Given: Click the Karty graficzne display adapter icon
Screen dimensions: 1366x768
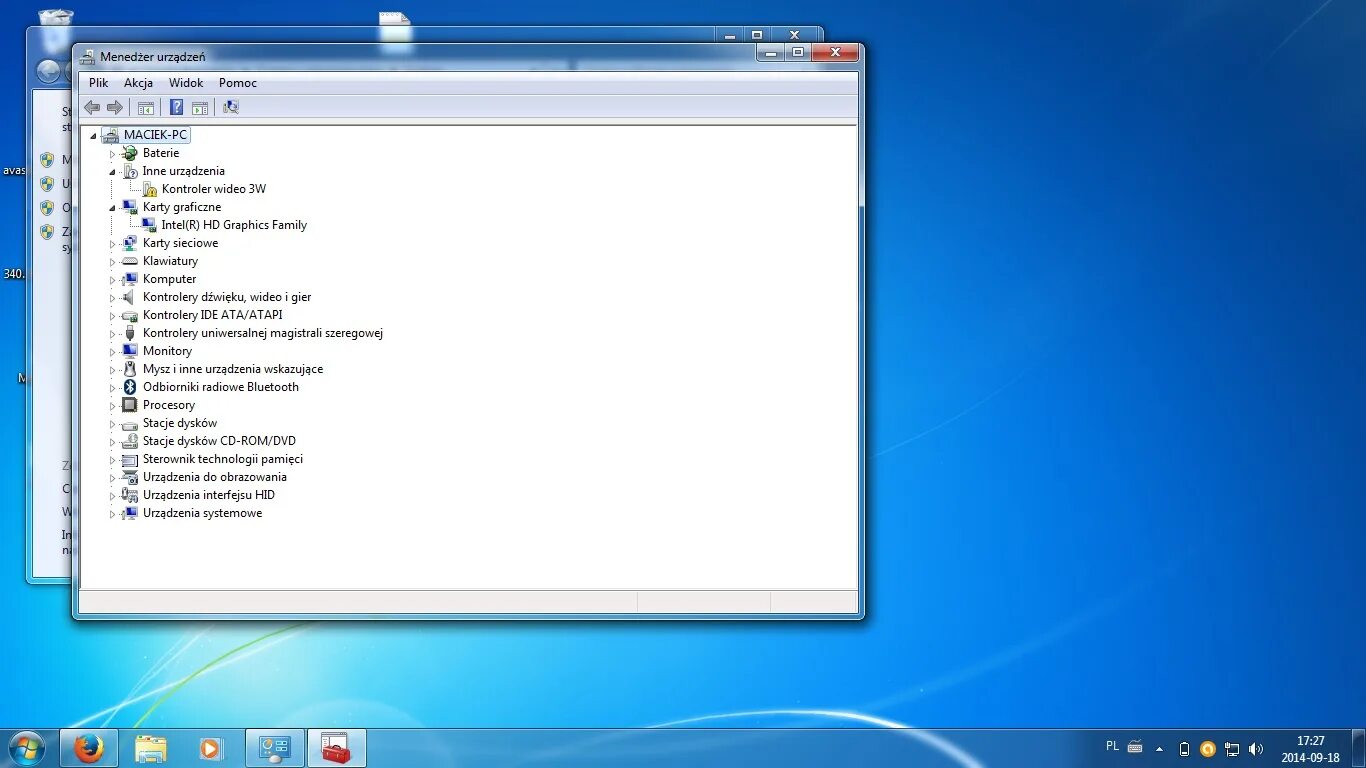Looking at the screenshot, I should [129, 207].
